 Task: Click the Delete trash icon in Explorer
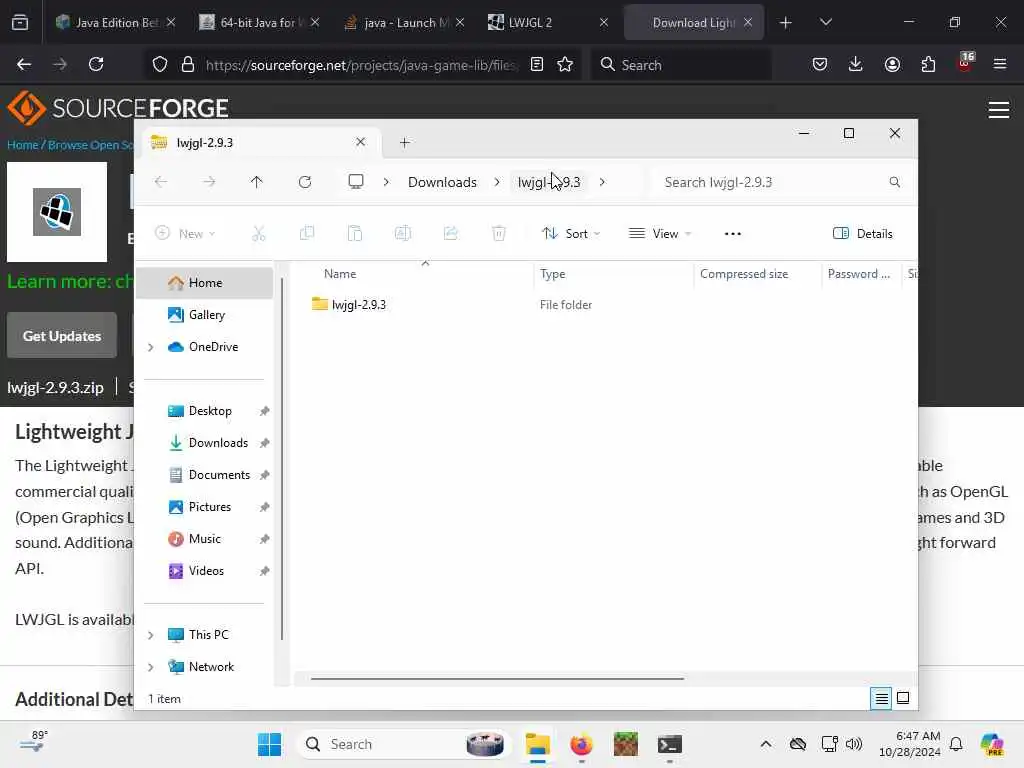499,233
